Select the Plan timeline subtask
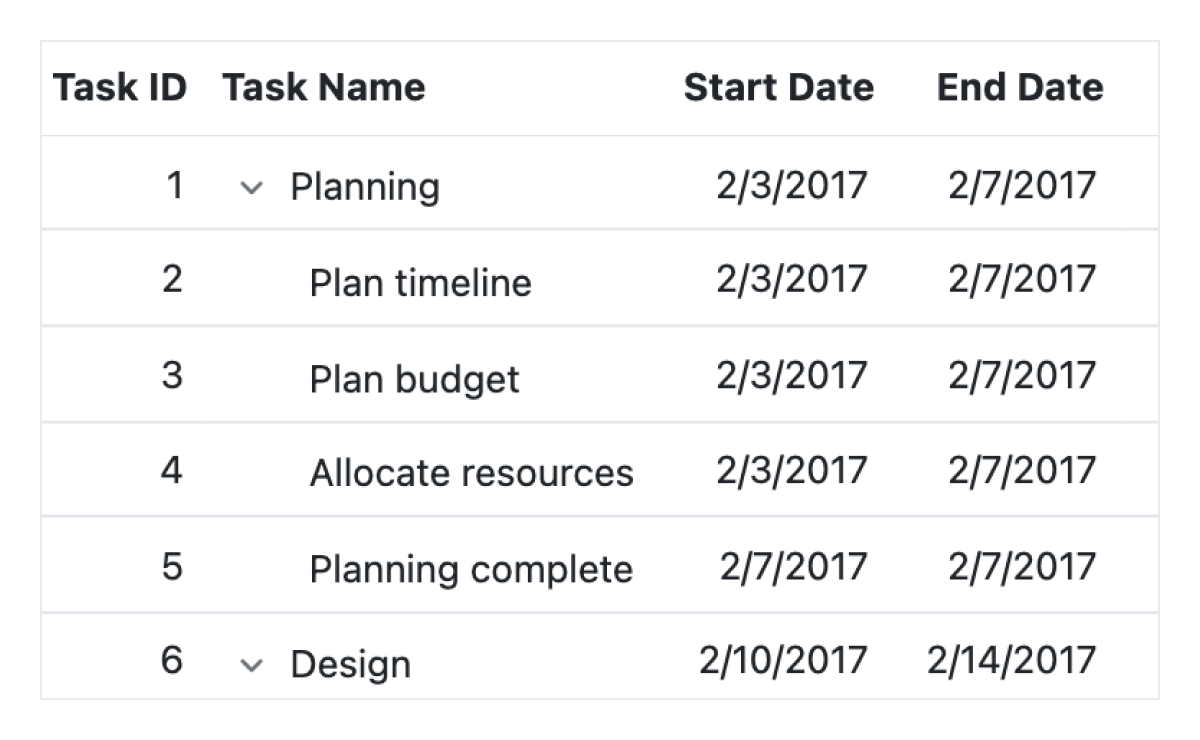The width and height of the screenshot is (1200, 740). (x=420, y=281)
